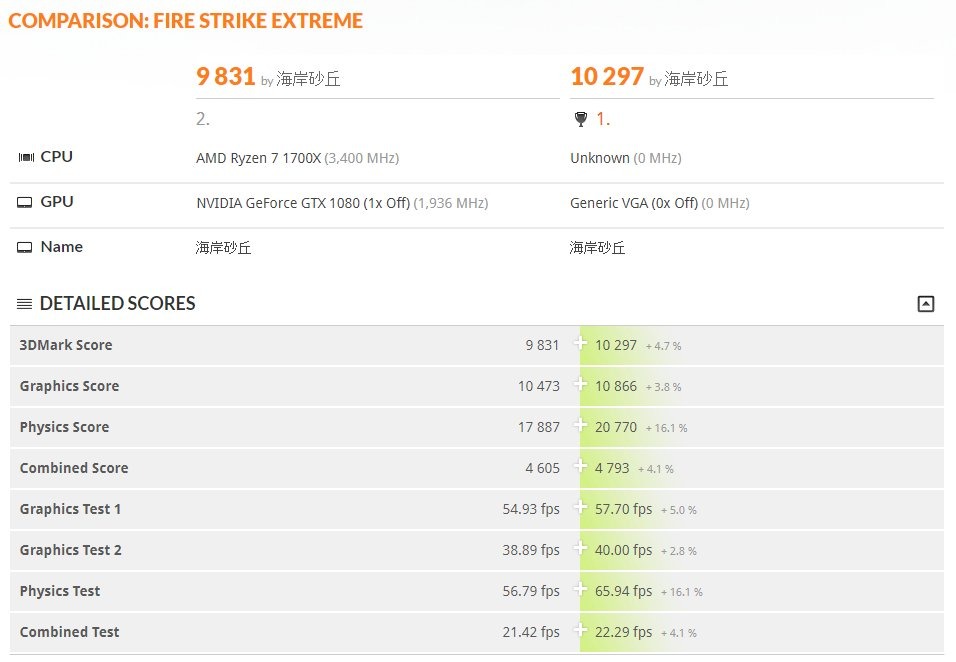956x662 pixels.
Task: Click the Detailed Scores list icon
Action: [x=24, y=304]
